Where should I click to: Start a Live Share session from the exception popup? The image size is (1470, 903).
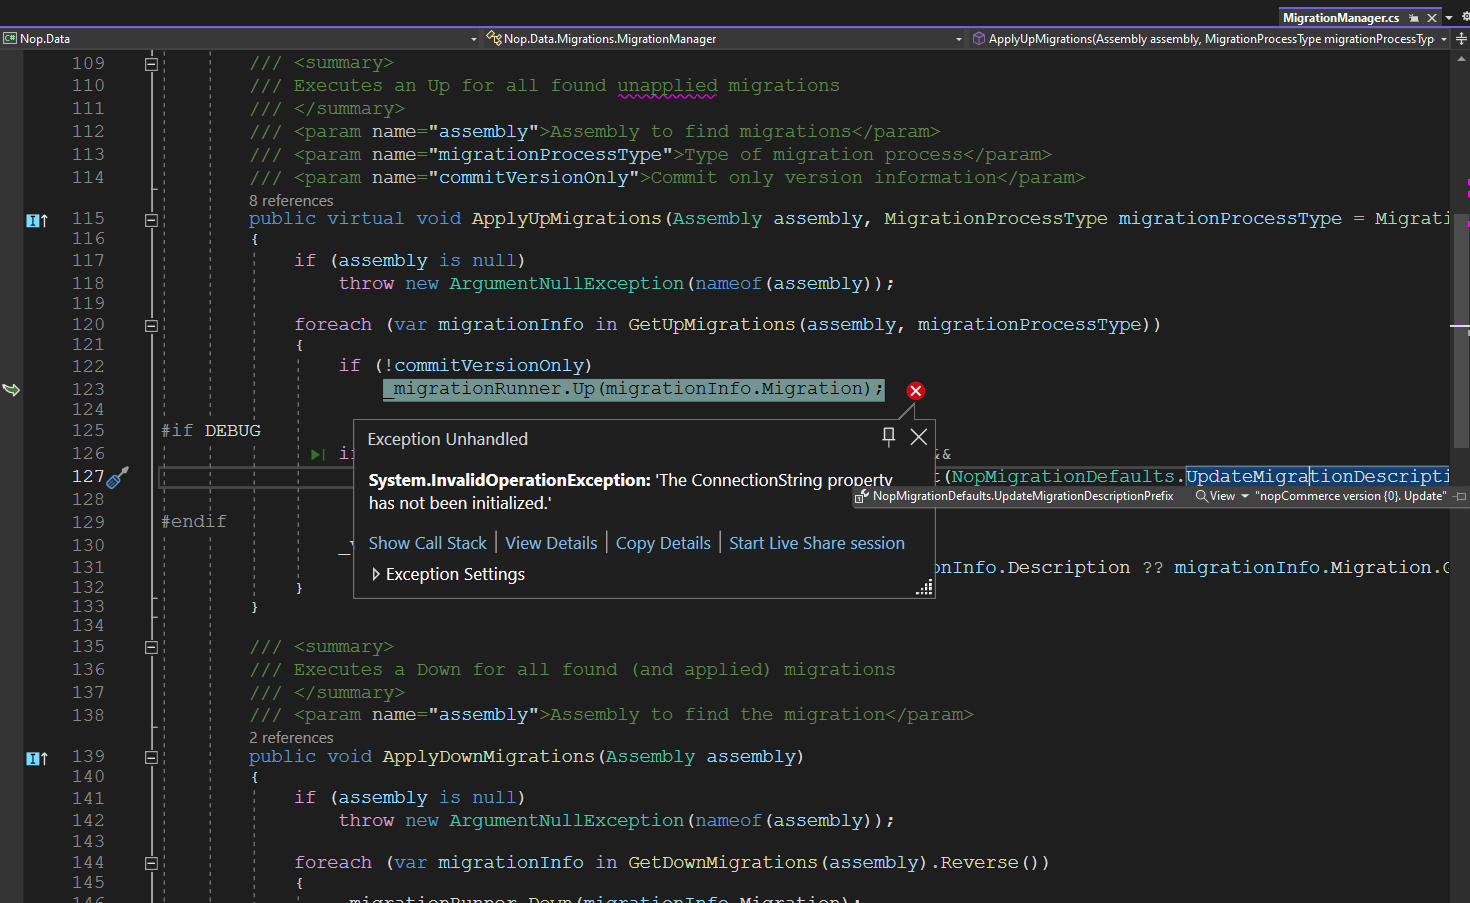coord(816,543)
